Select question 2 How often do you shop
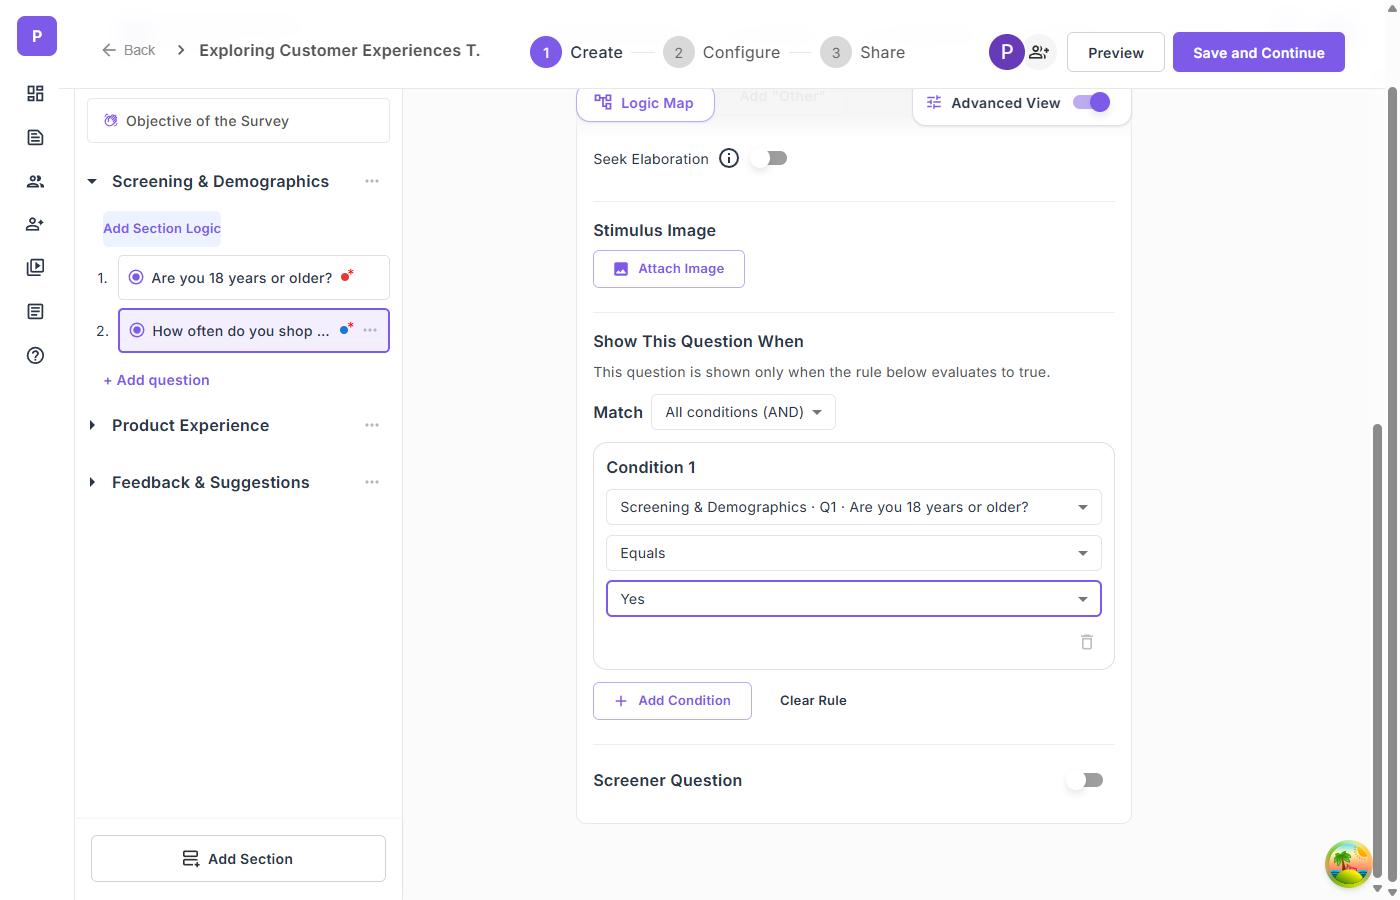This screenshot has width=1400, height=900. tap(240, 331)
